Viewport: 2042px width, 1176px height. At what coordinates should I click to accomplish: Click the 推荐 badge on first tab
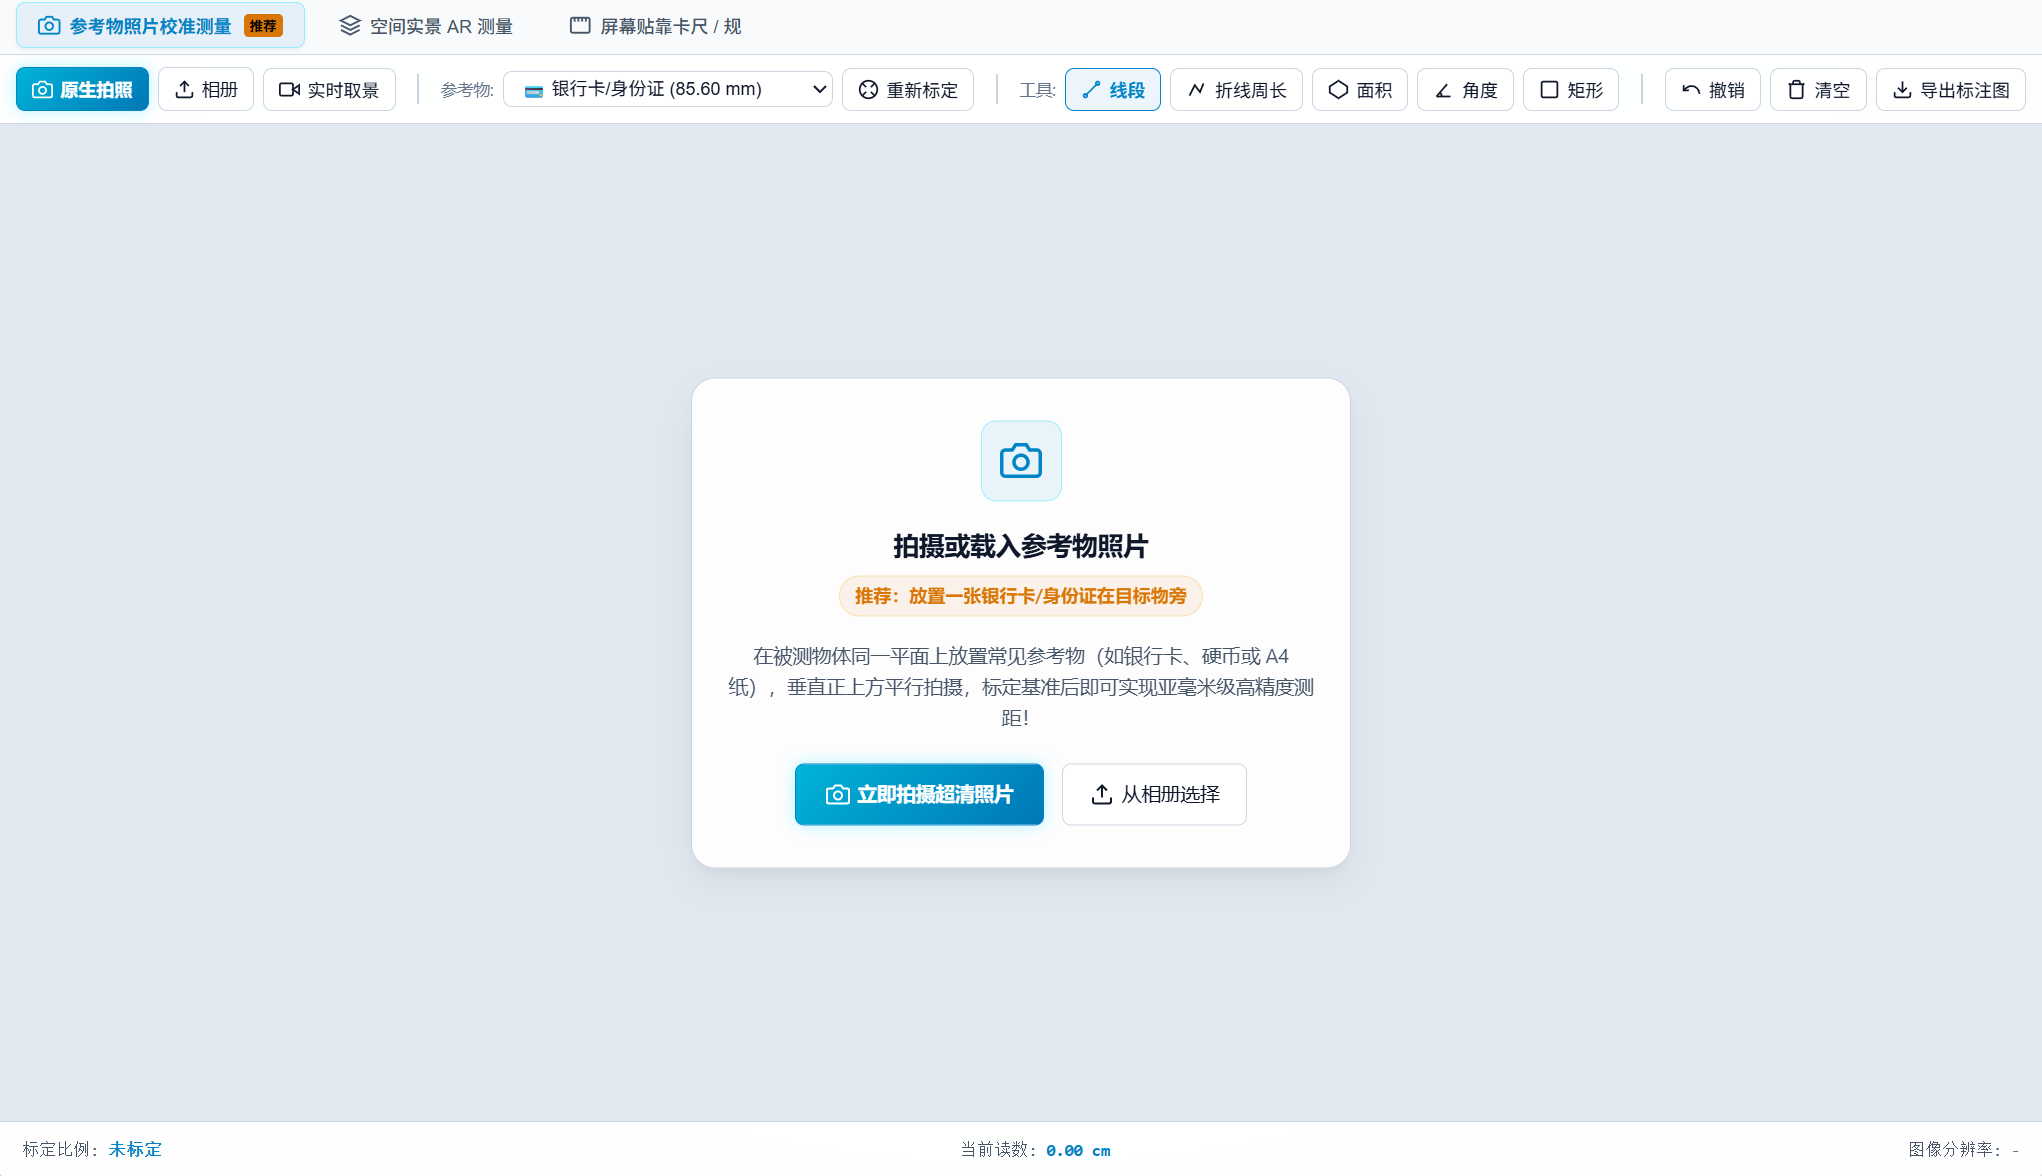263,26
